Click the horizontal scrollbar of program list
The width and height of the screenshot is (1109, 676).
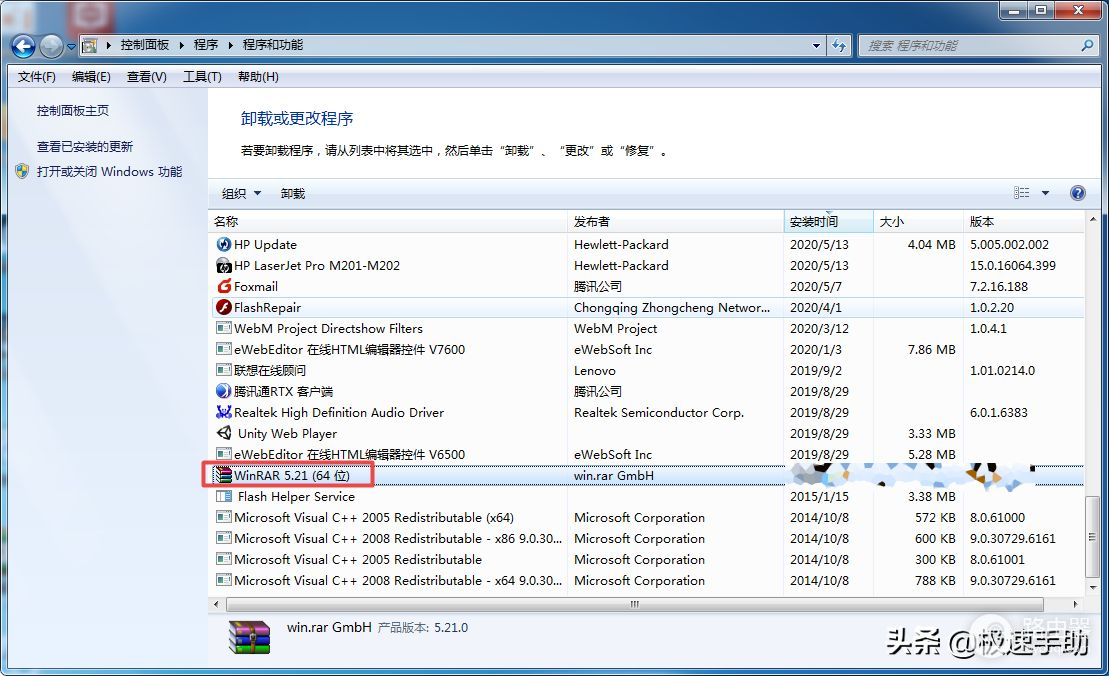tap(634, 604)
